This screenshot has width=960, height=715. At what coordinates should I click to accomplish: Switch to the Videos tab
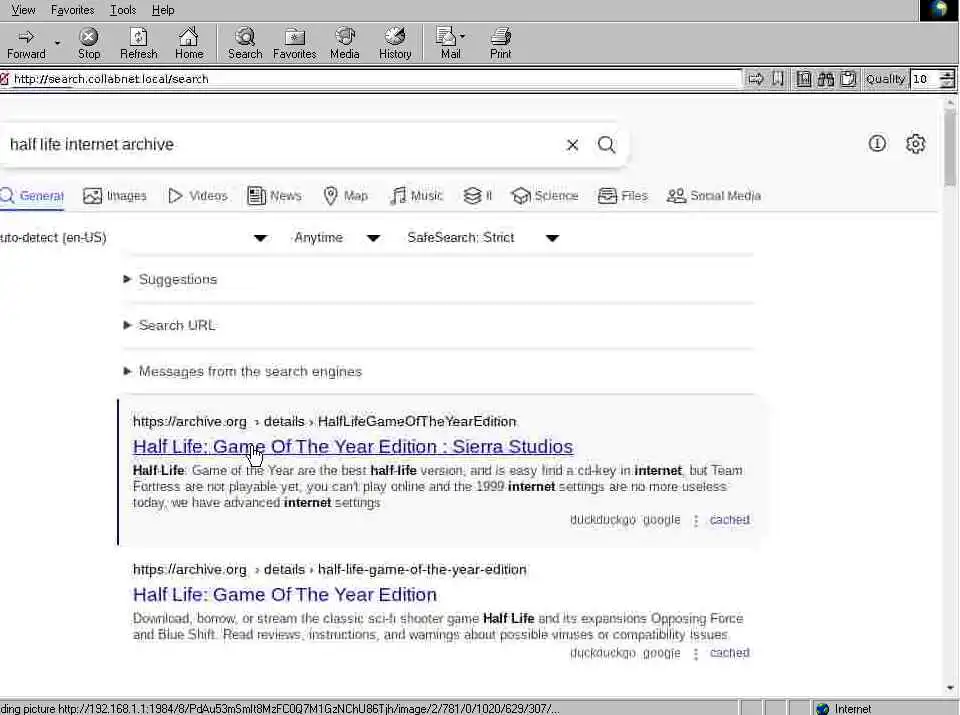(198, 196)
